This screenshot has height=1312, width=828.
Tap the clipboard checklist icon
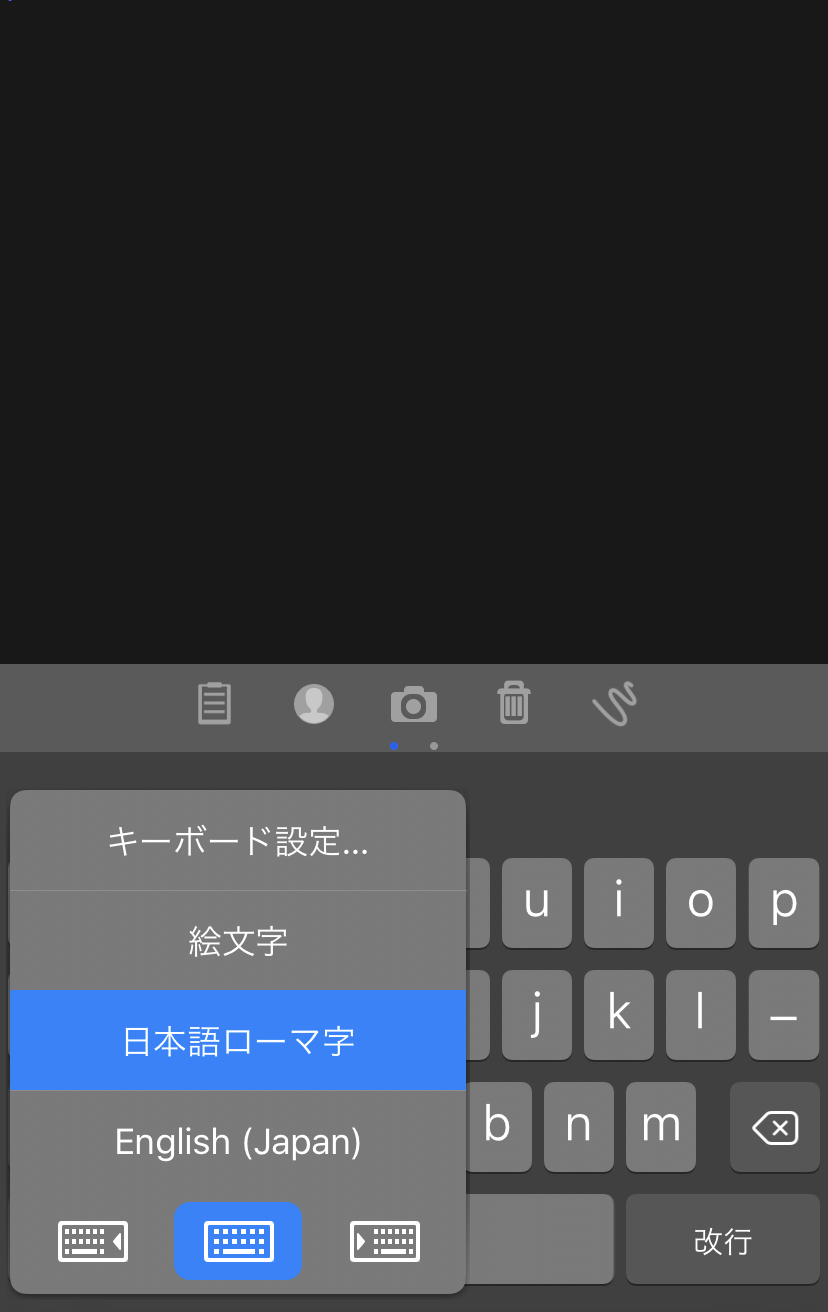(x=214, y=703)
